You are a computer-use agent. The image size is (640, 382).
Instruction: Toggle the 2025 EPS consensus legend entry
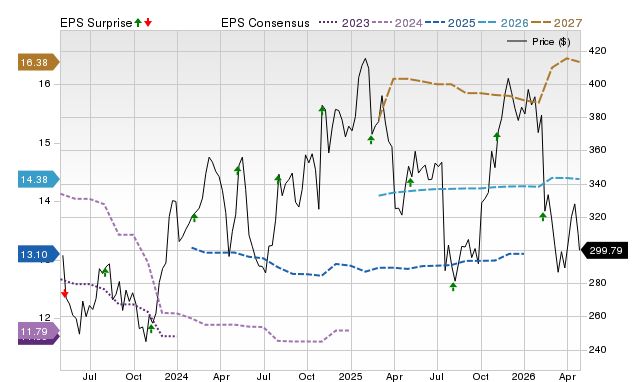coord(450,23)
